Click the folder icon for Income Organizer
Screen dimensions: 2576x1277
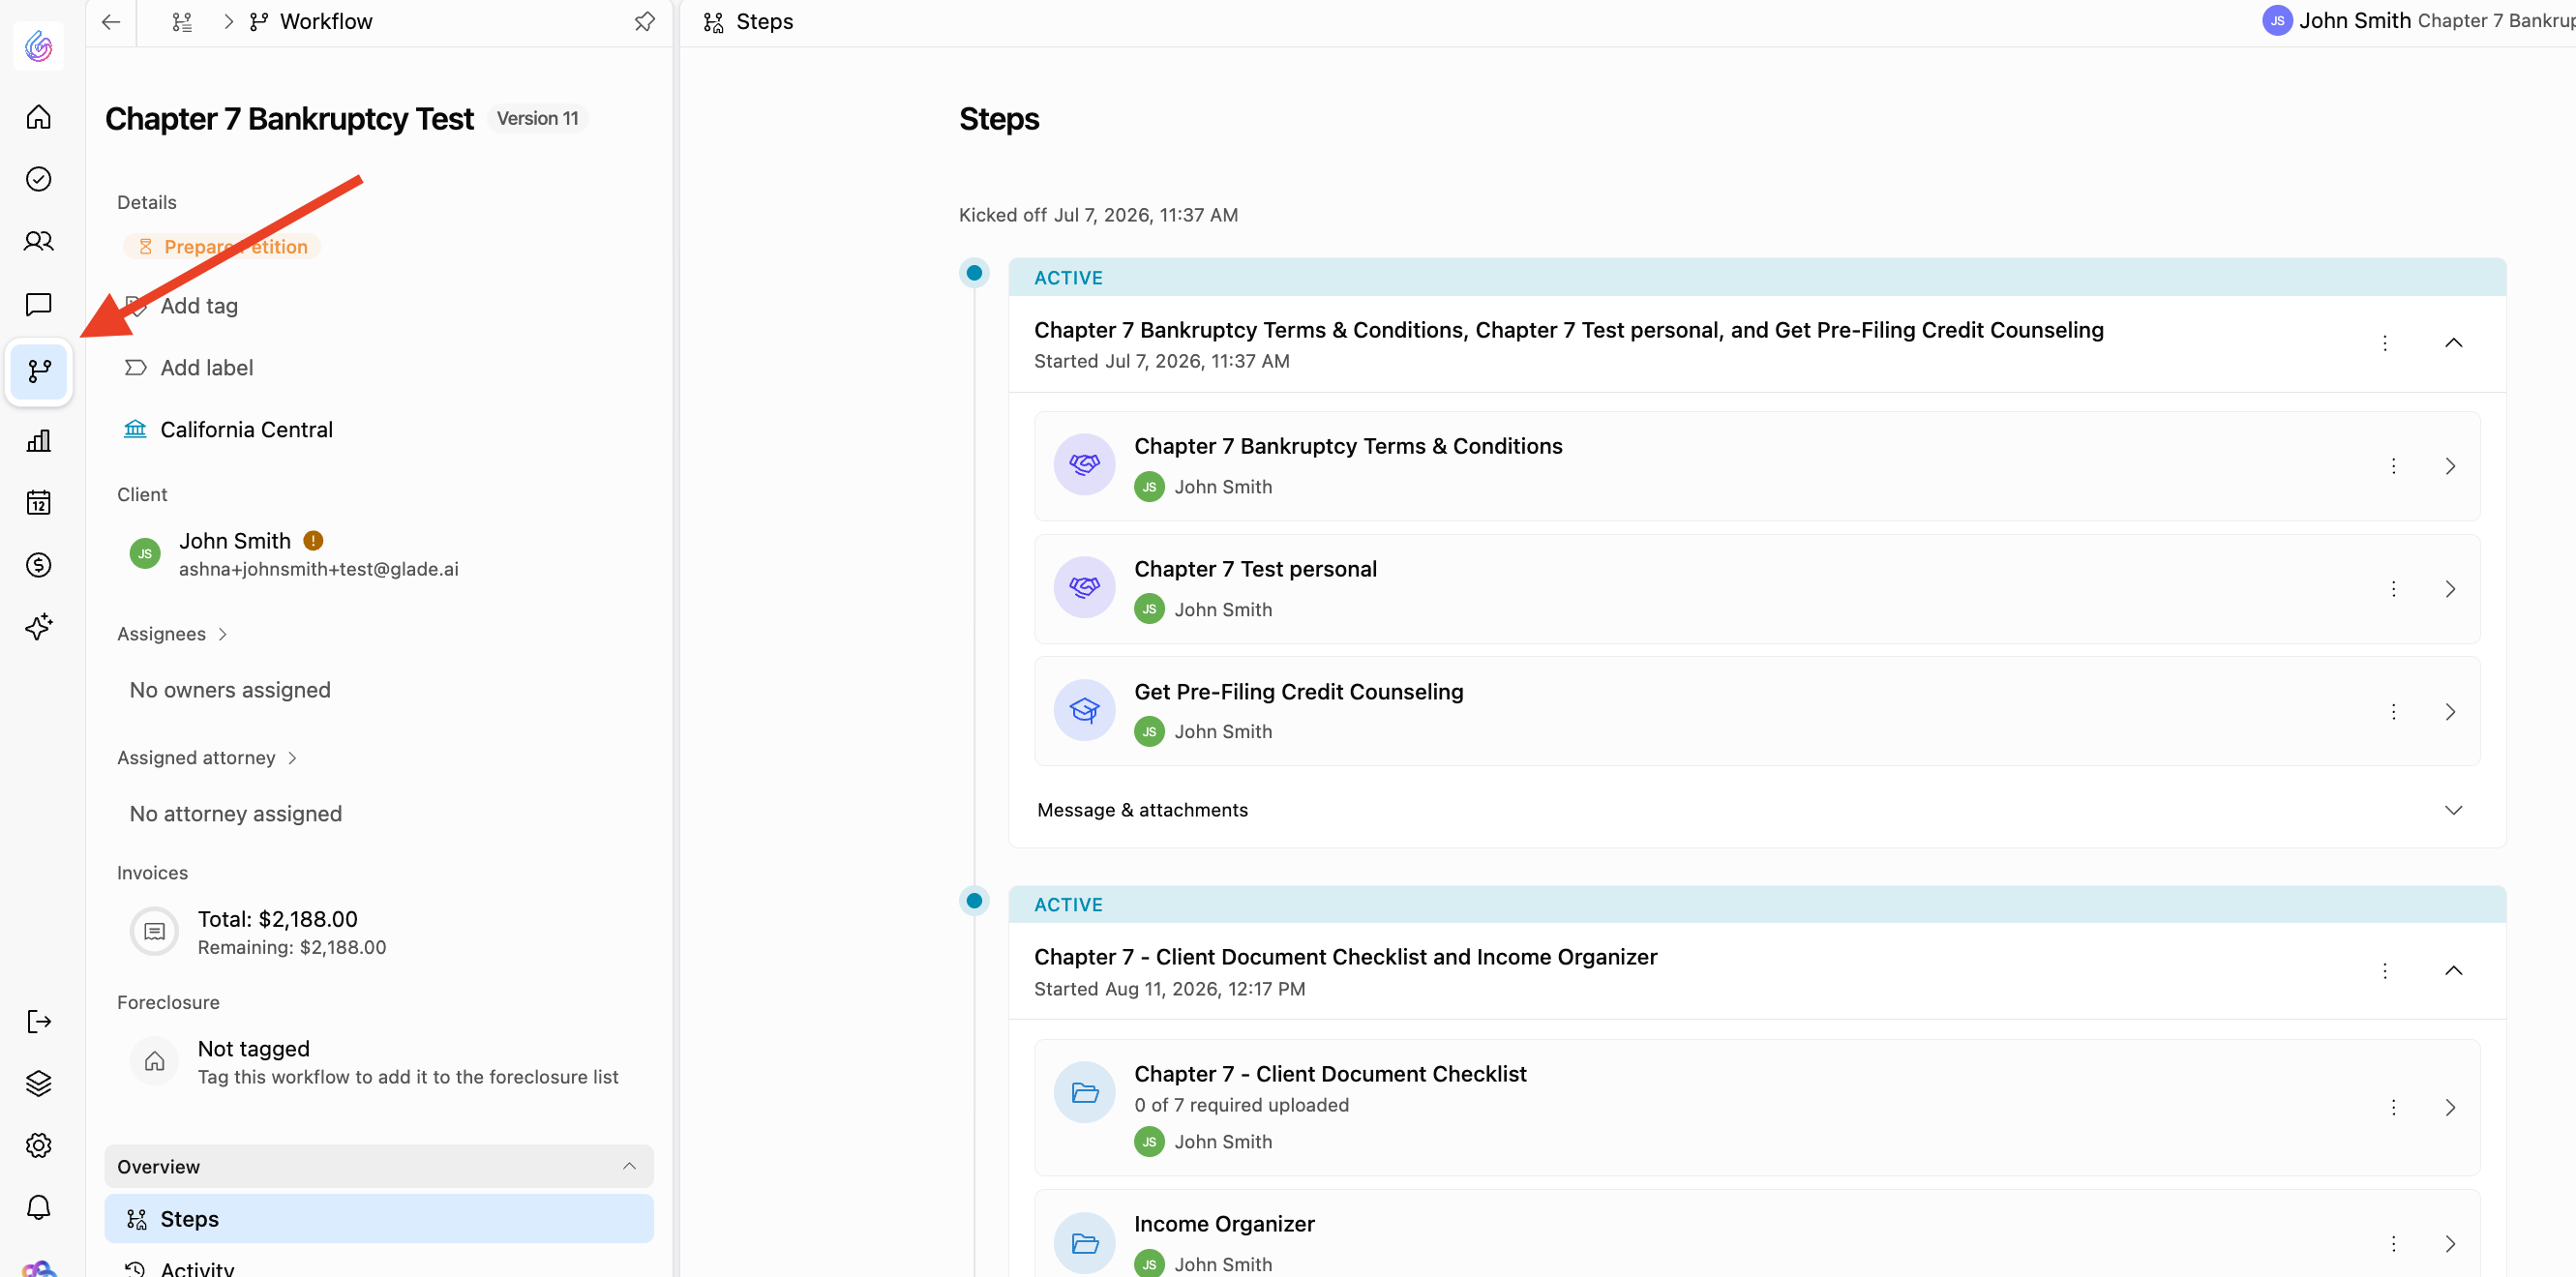[x=1084, y=1243]
